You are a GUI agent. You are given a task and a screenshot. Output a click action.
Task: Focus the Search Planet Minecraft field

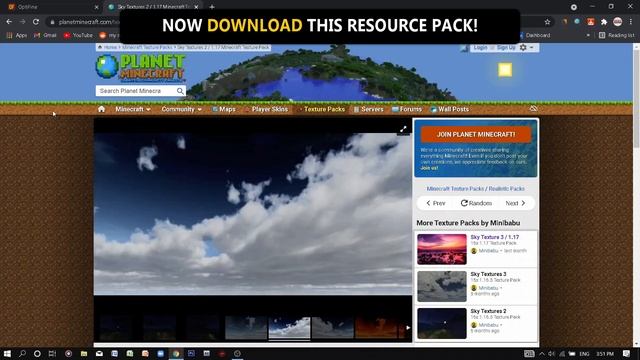click(x=137, y=91)
